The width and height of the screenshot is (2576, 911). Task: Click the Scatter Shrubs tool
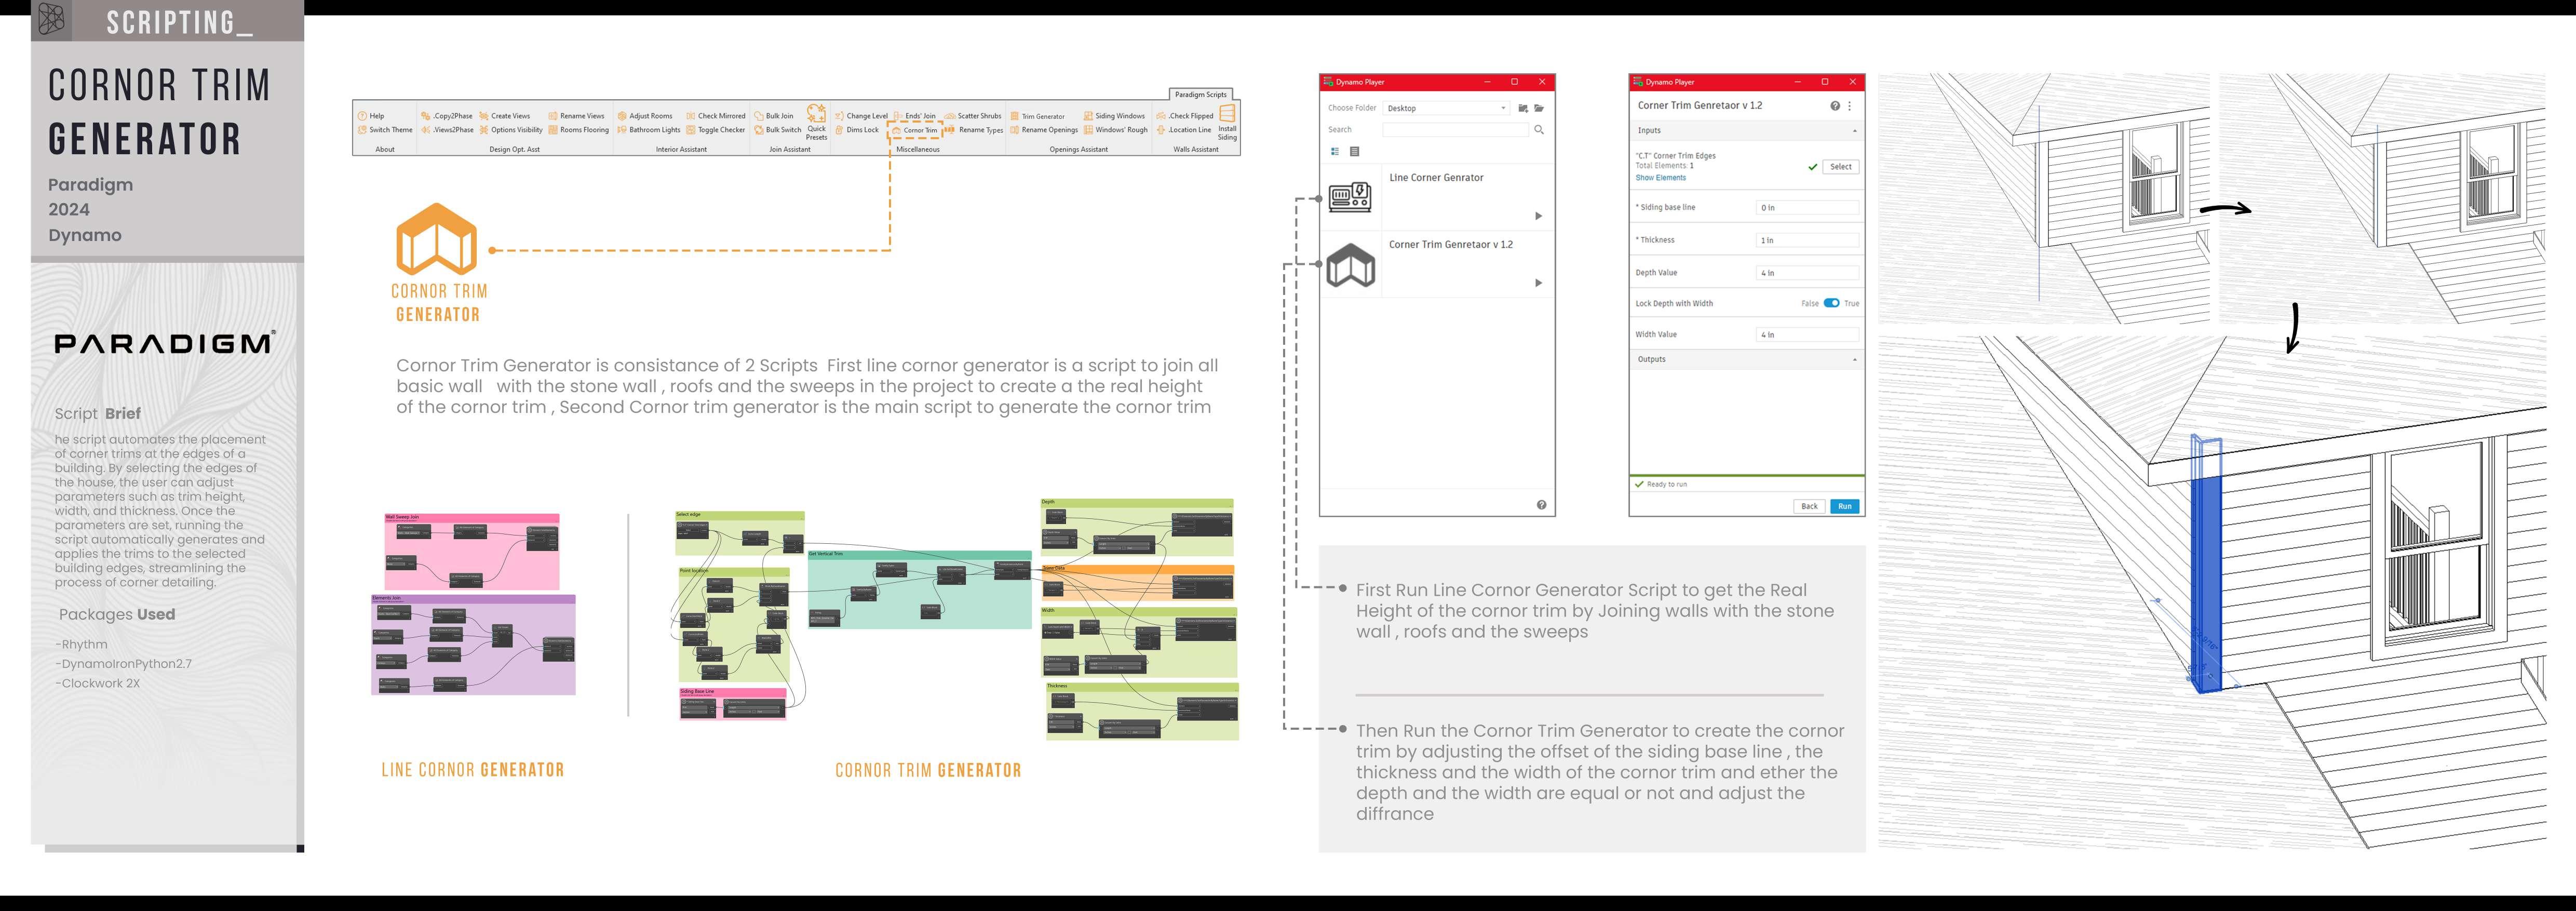click(x=973, y=116)
